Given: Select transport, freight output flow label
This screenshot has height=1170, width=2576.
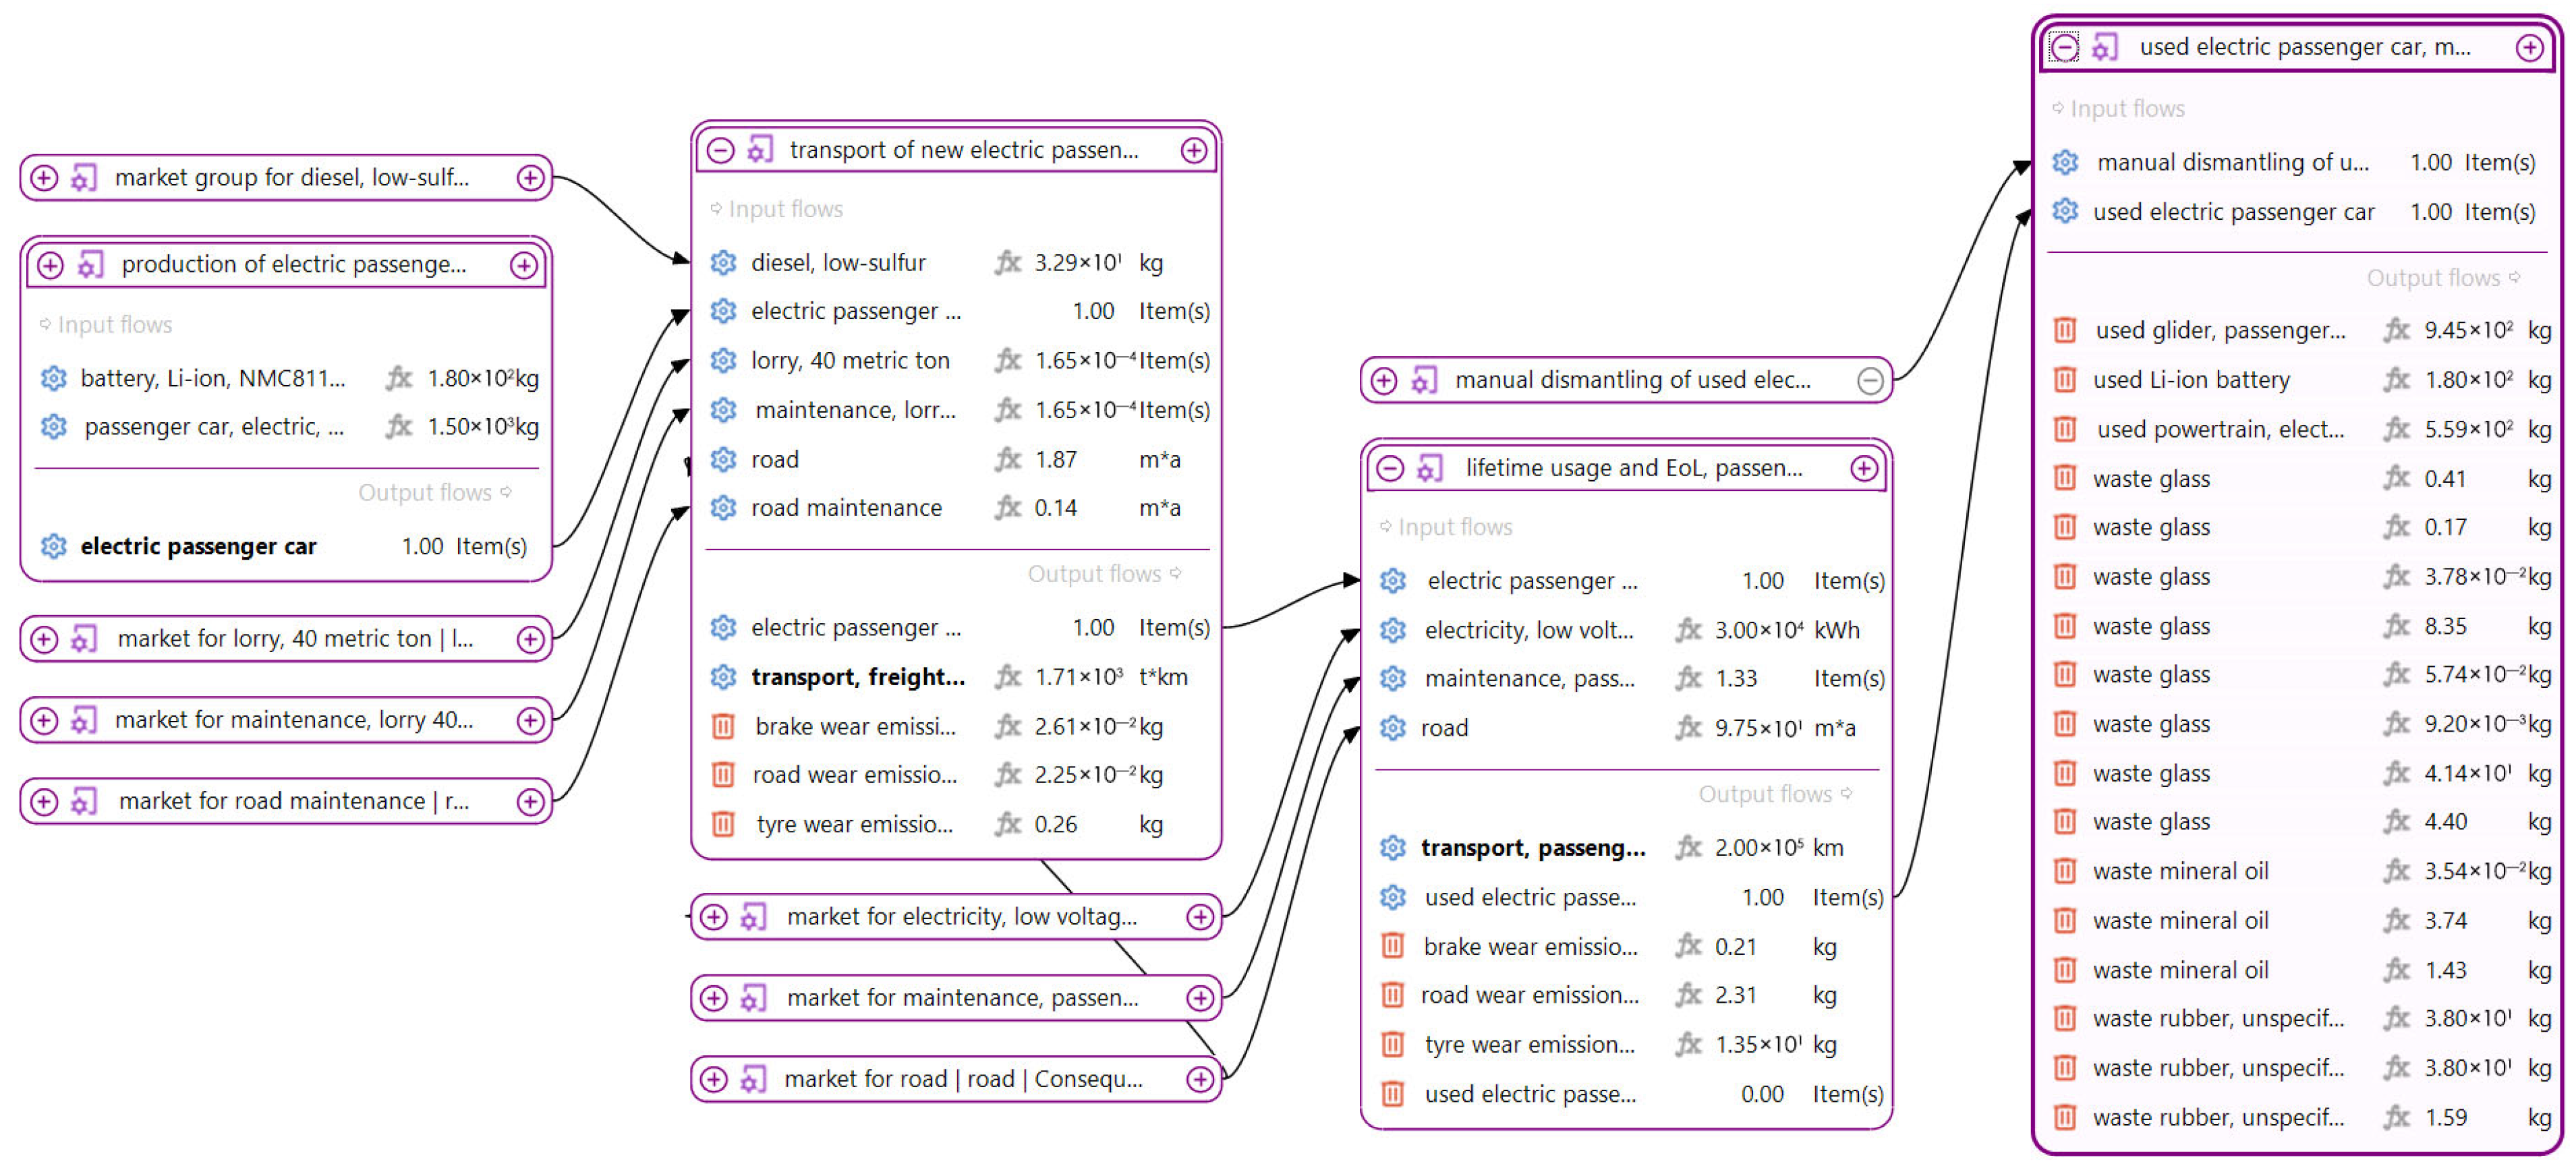Looking at the screenshot, I should coord(857,678).
